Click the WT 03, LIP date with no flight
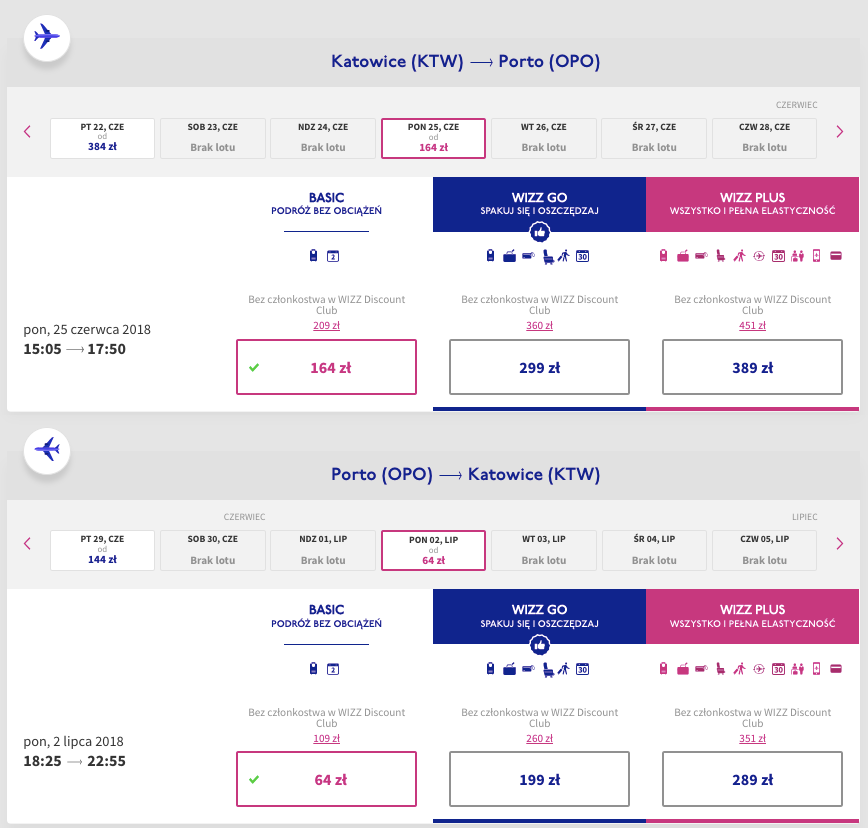This screenshot has width=868, height=828. point(544,551)
